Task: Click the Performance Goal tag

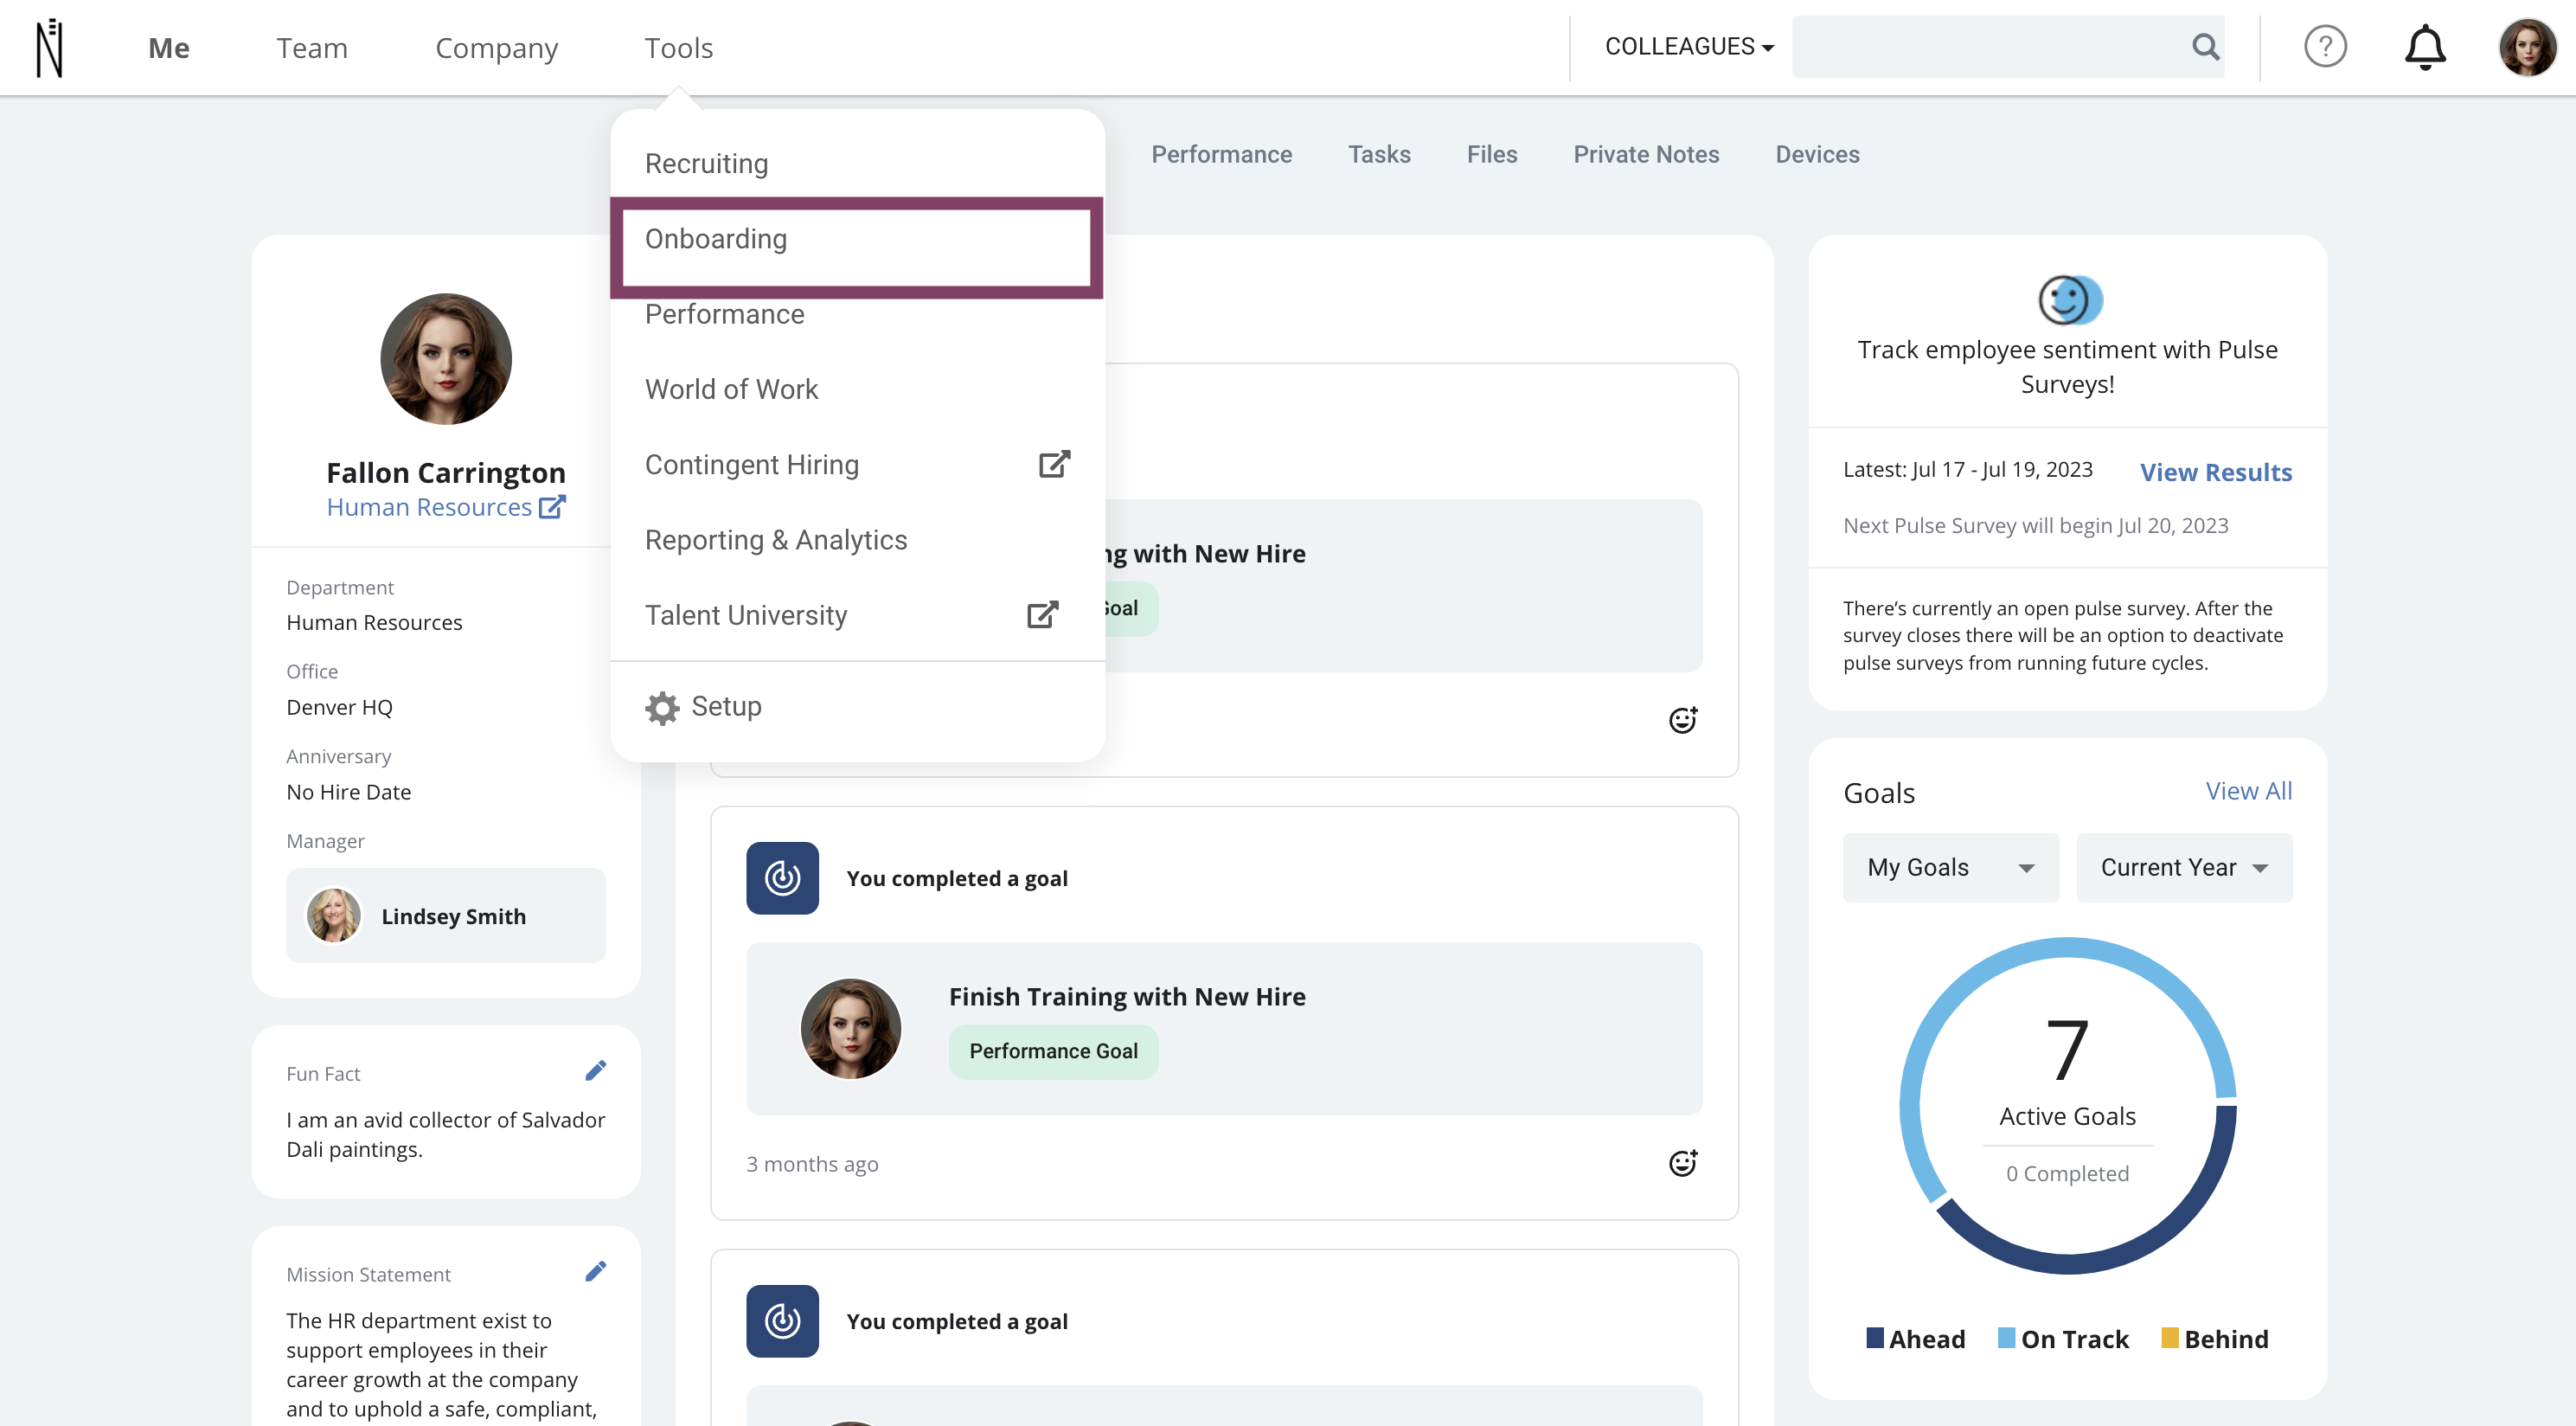Action: coord(1053,1051)
